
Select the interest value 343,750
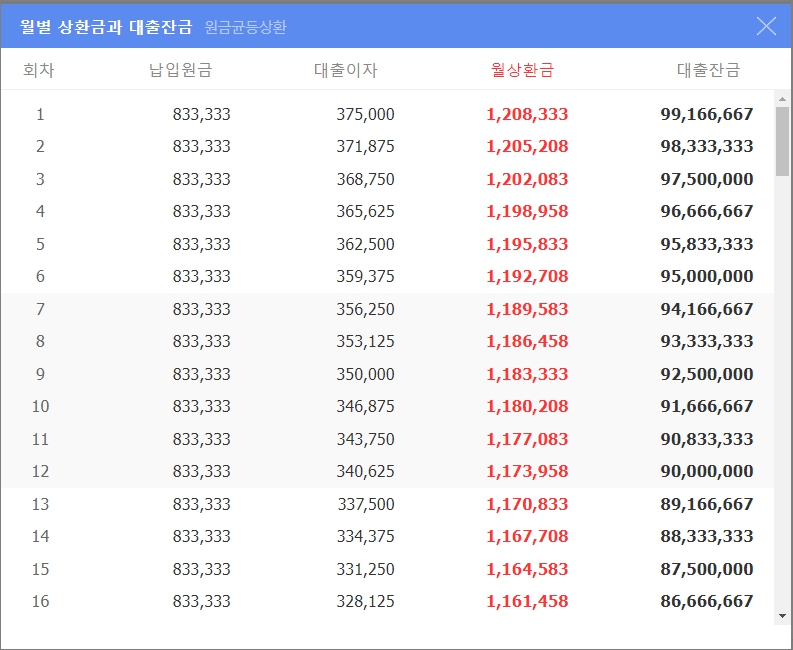point(366,439)
